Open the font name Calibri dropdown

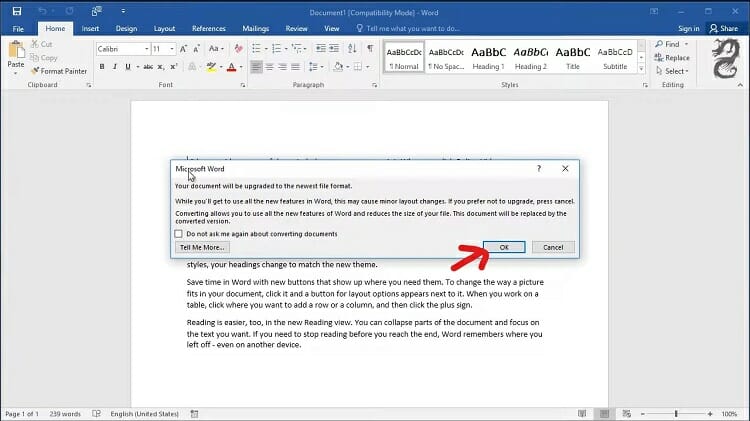[x=146, y=49]
